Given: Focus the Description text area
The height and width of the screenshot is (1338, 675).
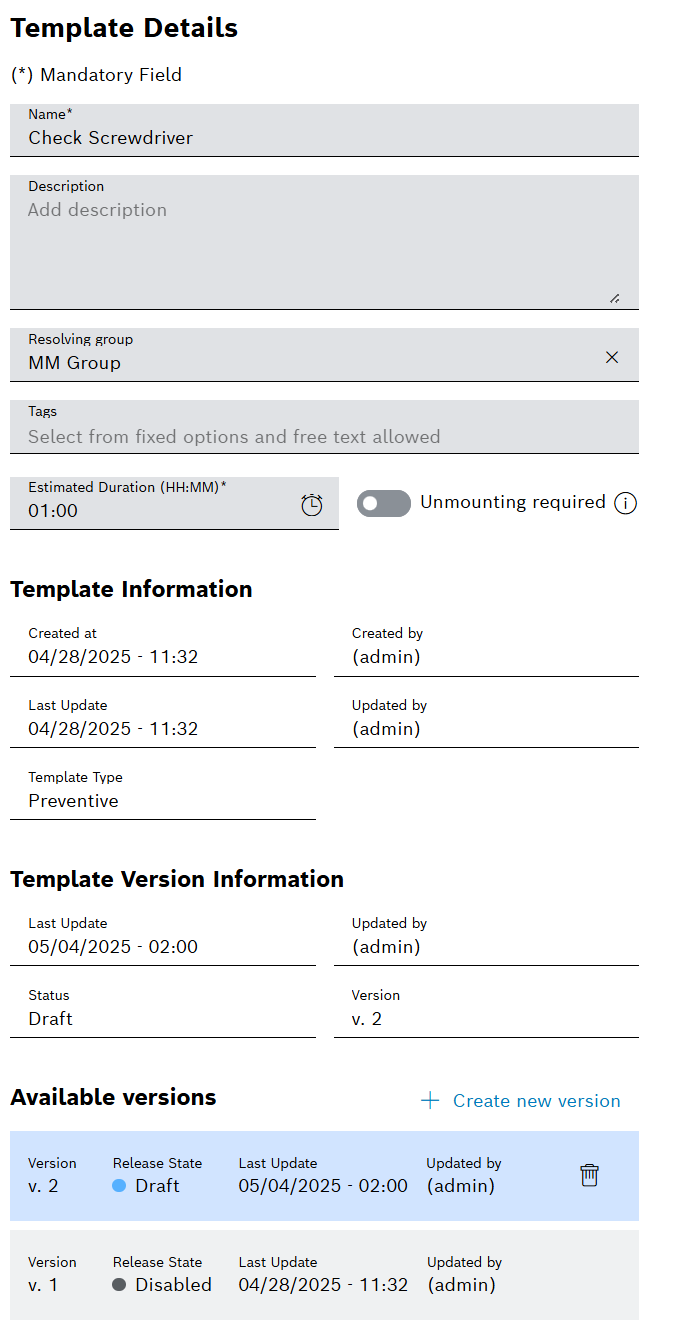Looking at the screenshot, I should (324, 242).
